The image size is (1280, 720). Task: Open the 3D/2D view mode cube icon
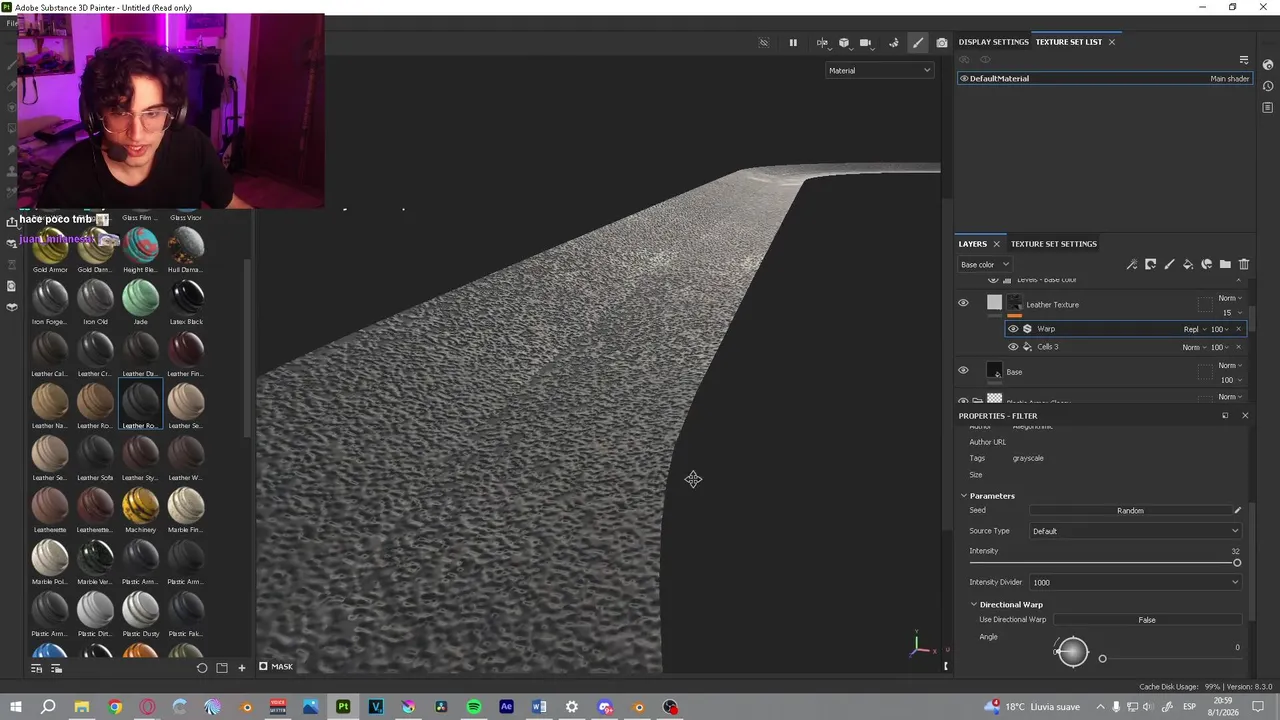point(844,43)
